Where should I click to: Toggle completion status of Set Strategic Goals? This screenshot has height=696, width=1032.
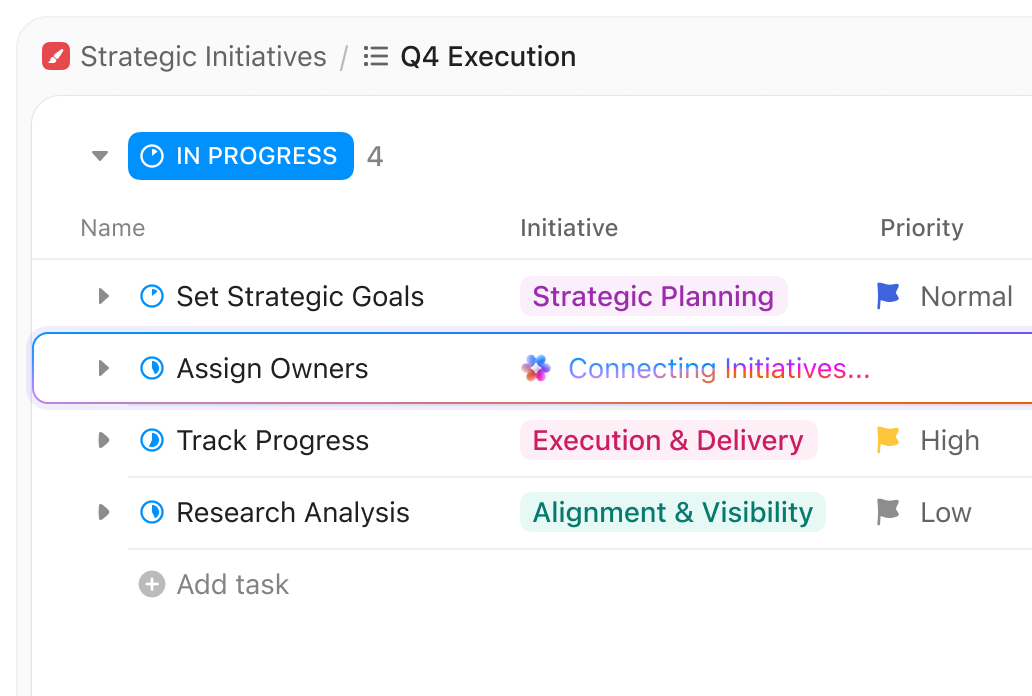[x=151, y=296]
